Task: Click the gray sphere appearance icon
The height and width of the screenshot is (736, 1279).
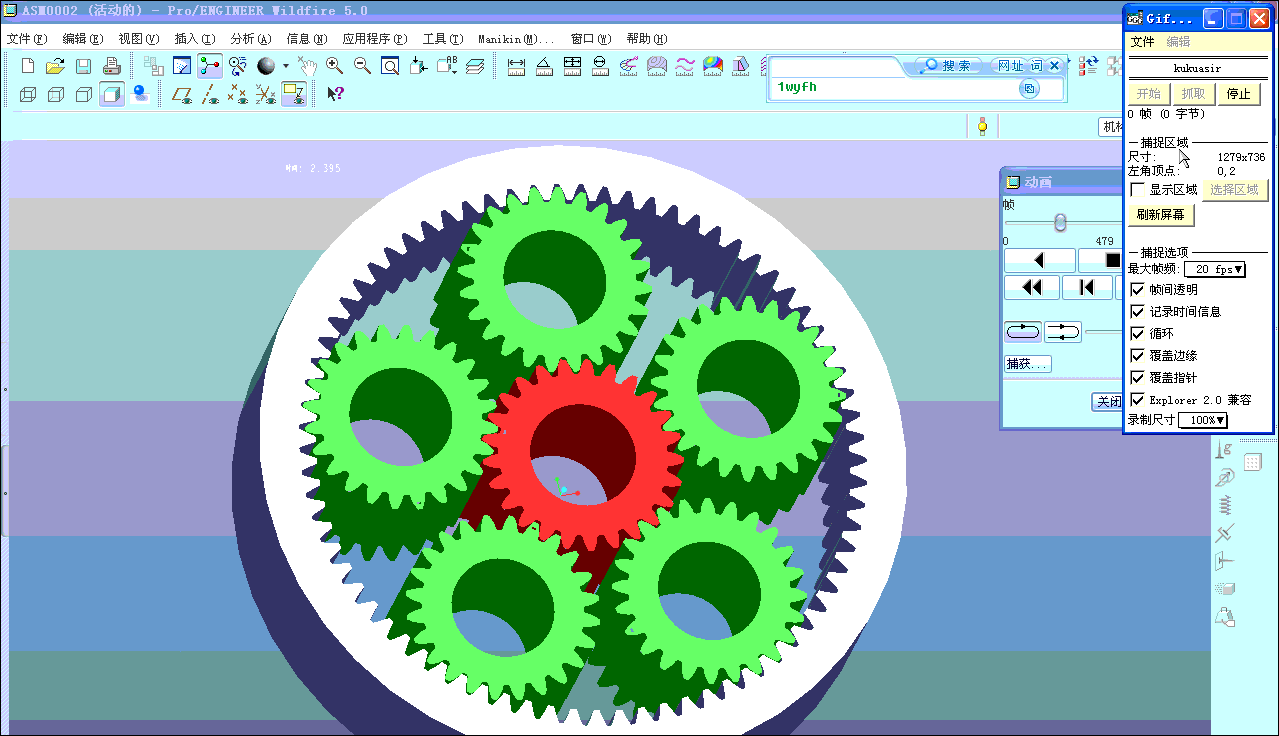Action: point(266,66)
